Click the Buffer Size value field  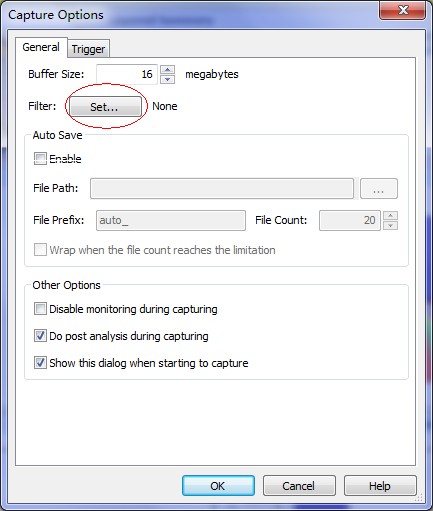[x=127, y=74]
